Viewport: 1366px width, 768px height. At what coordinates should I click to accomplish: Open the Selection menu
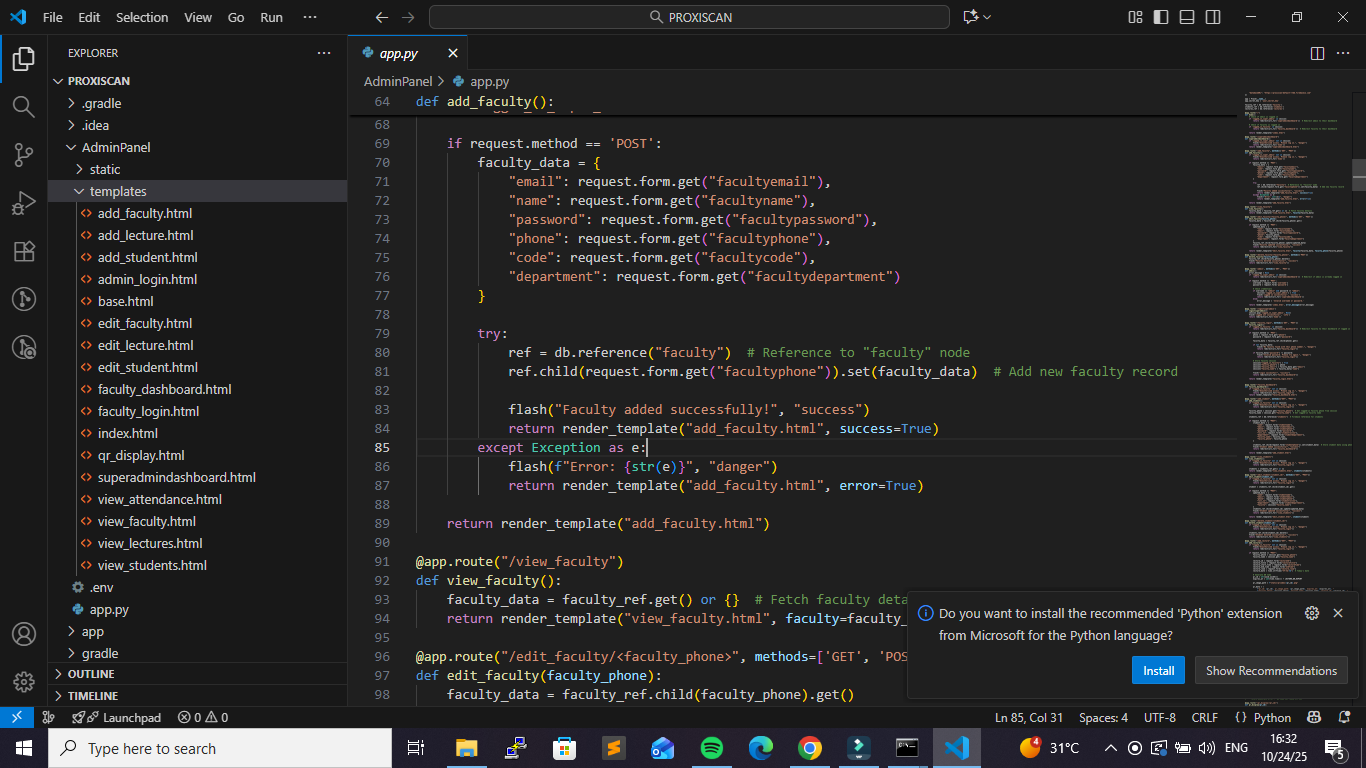pos(142,17)
